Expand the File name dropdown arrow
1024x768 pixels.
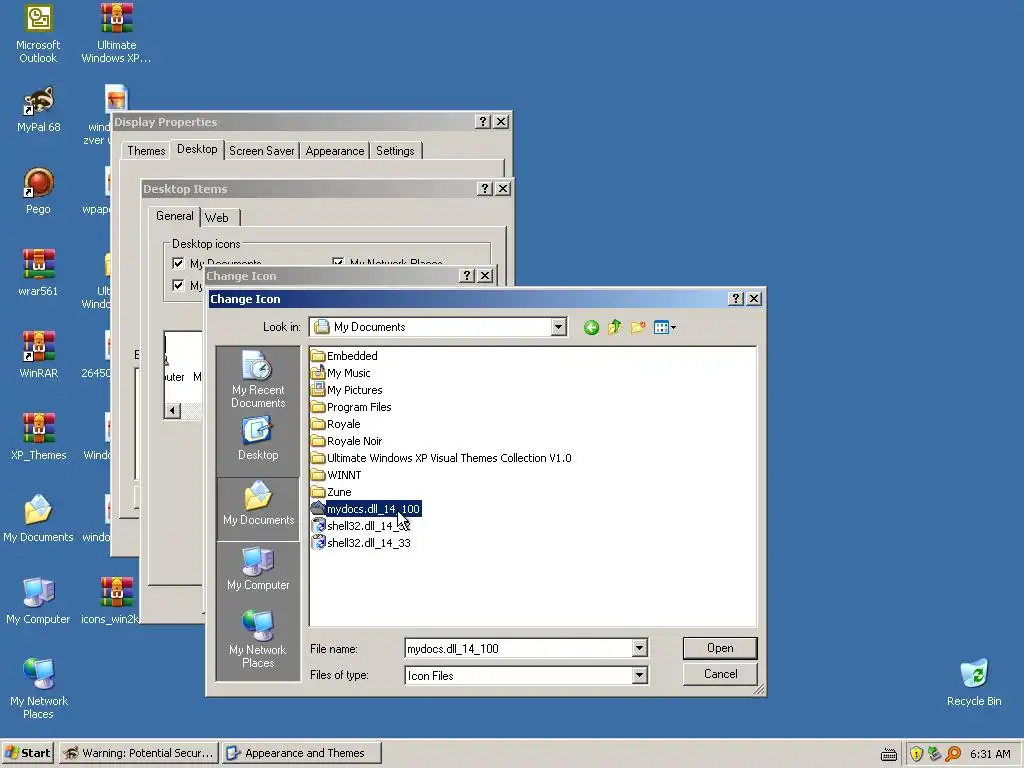click(x=639, y=648)
